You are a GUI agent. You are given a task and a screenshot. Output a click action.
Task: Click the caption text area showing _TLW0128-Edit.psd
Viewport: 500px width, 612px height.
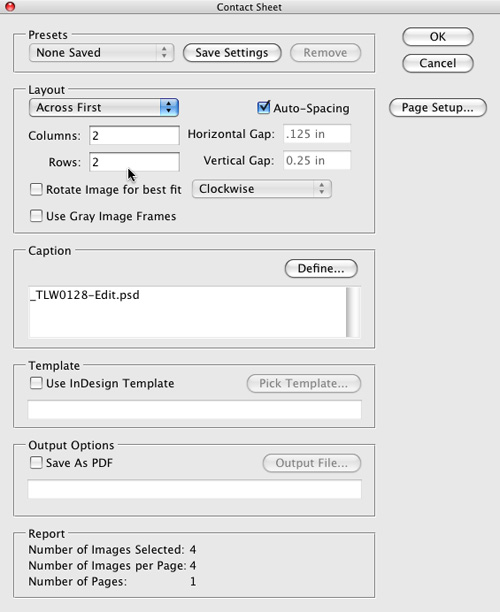187,312
